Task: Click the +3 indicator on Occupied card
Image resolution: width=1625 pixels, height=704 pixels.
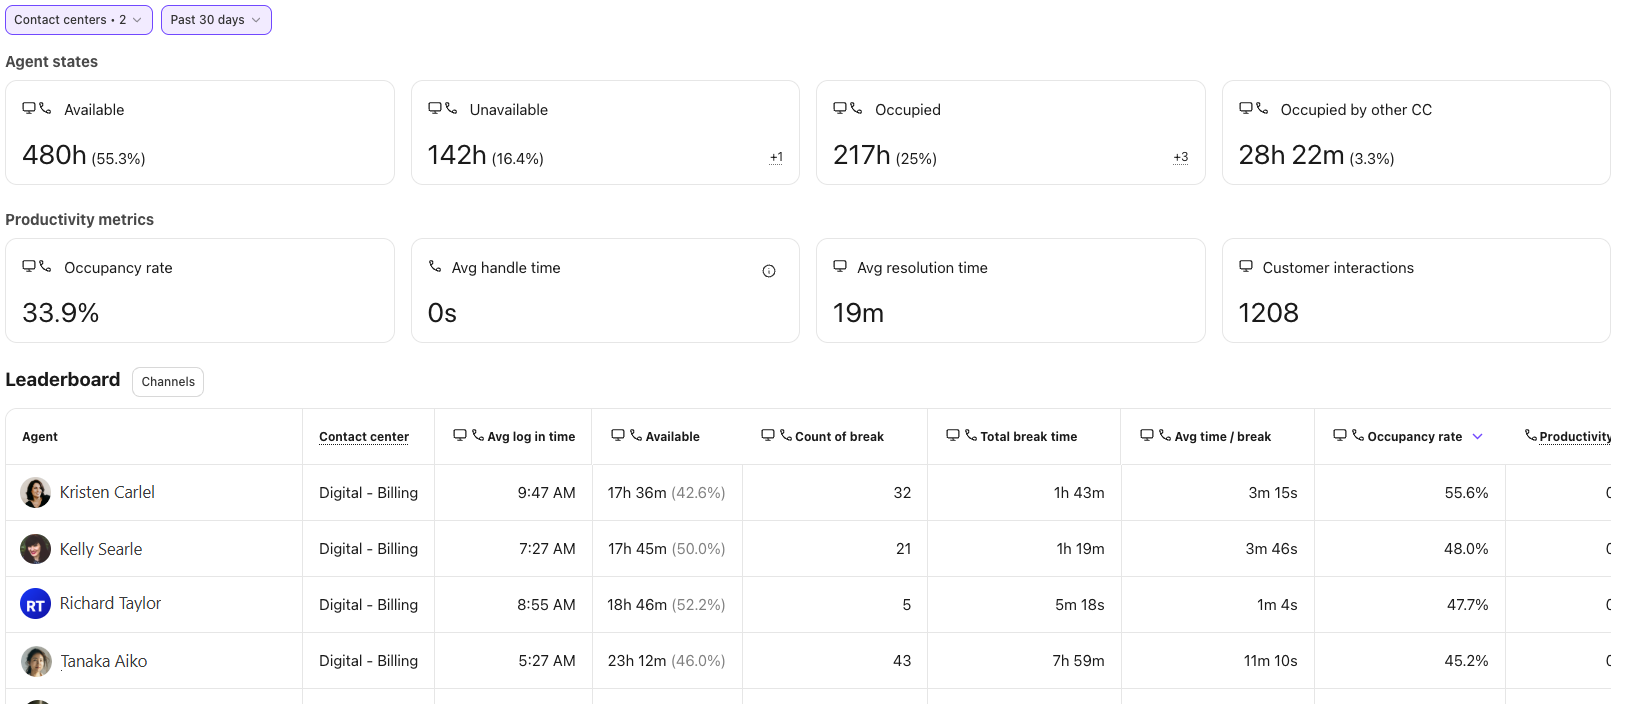Action: 1181,157
